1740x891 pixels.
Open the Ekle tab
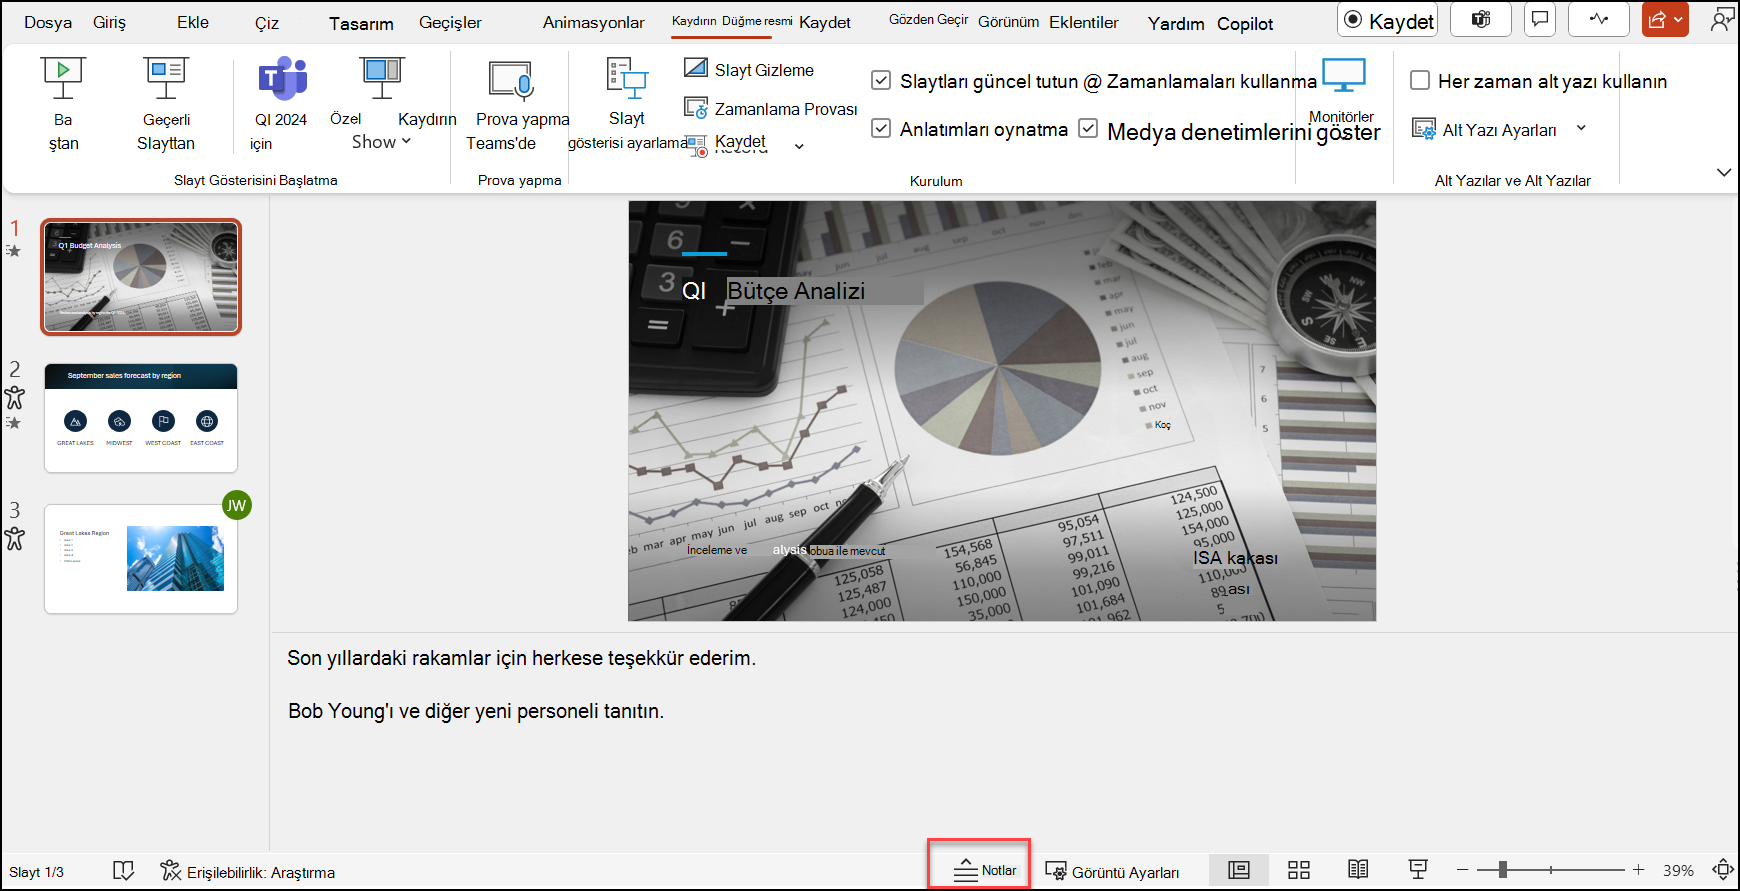coord(193,22)
